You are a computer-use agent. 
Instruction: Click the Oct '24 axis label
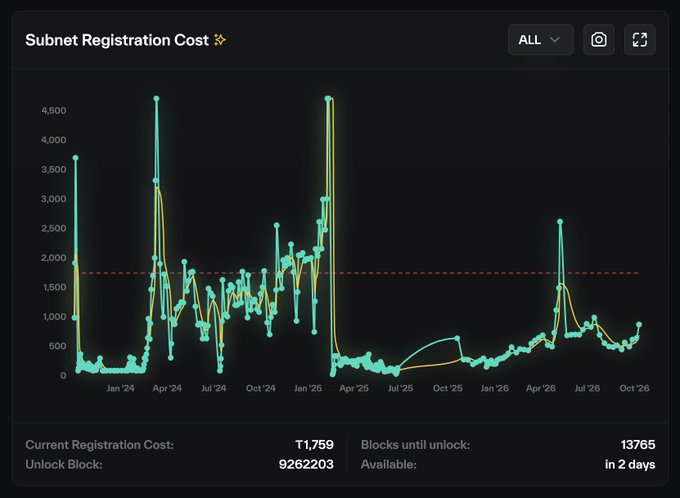261,388
